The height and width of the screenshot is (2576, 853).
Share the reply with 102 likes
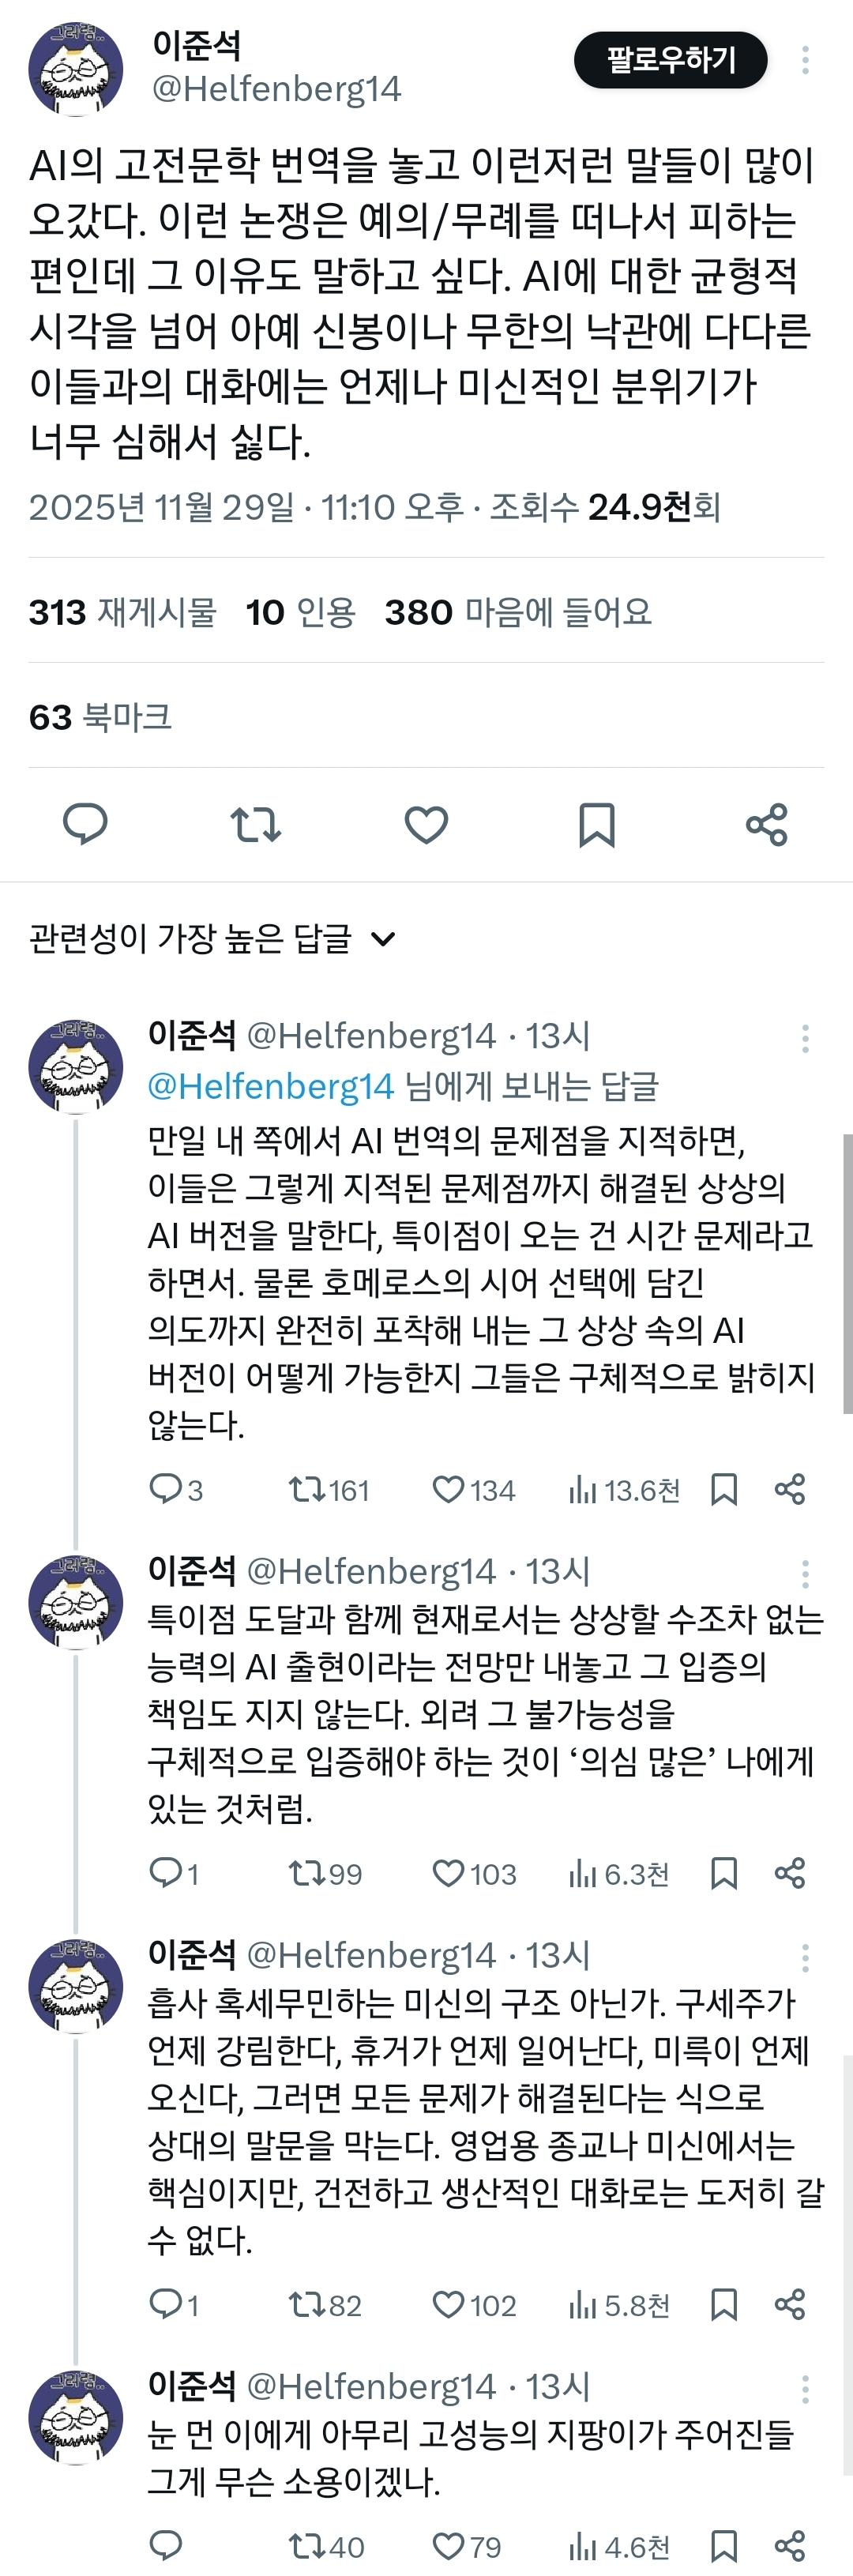[790, 2304]
